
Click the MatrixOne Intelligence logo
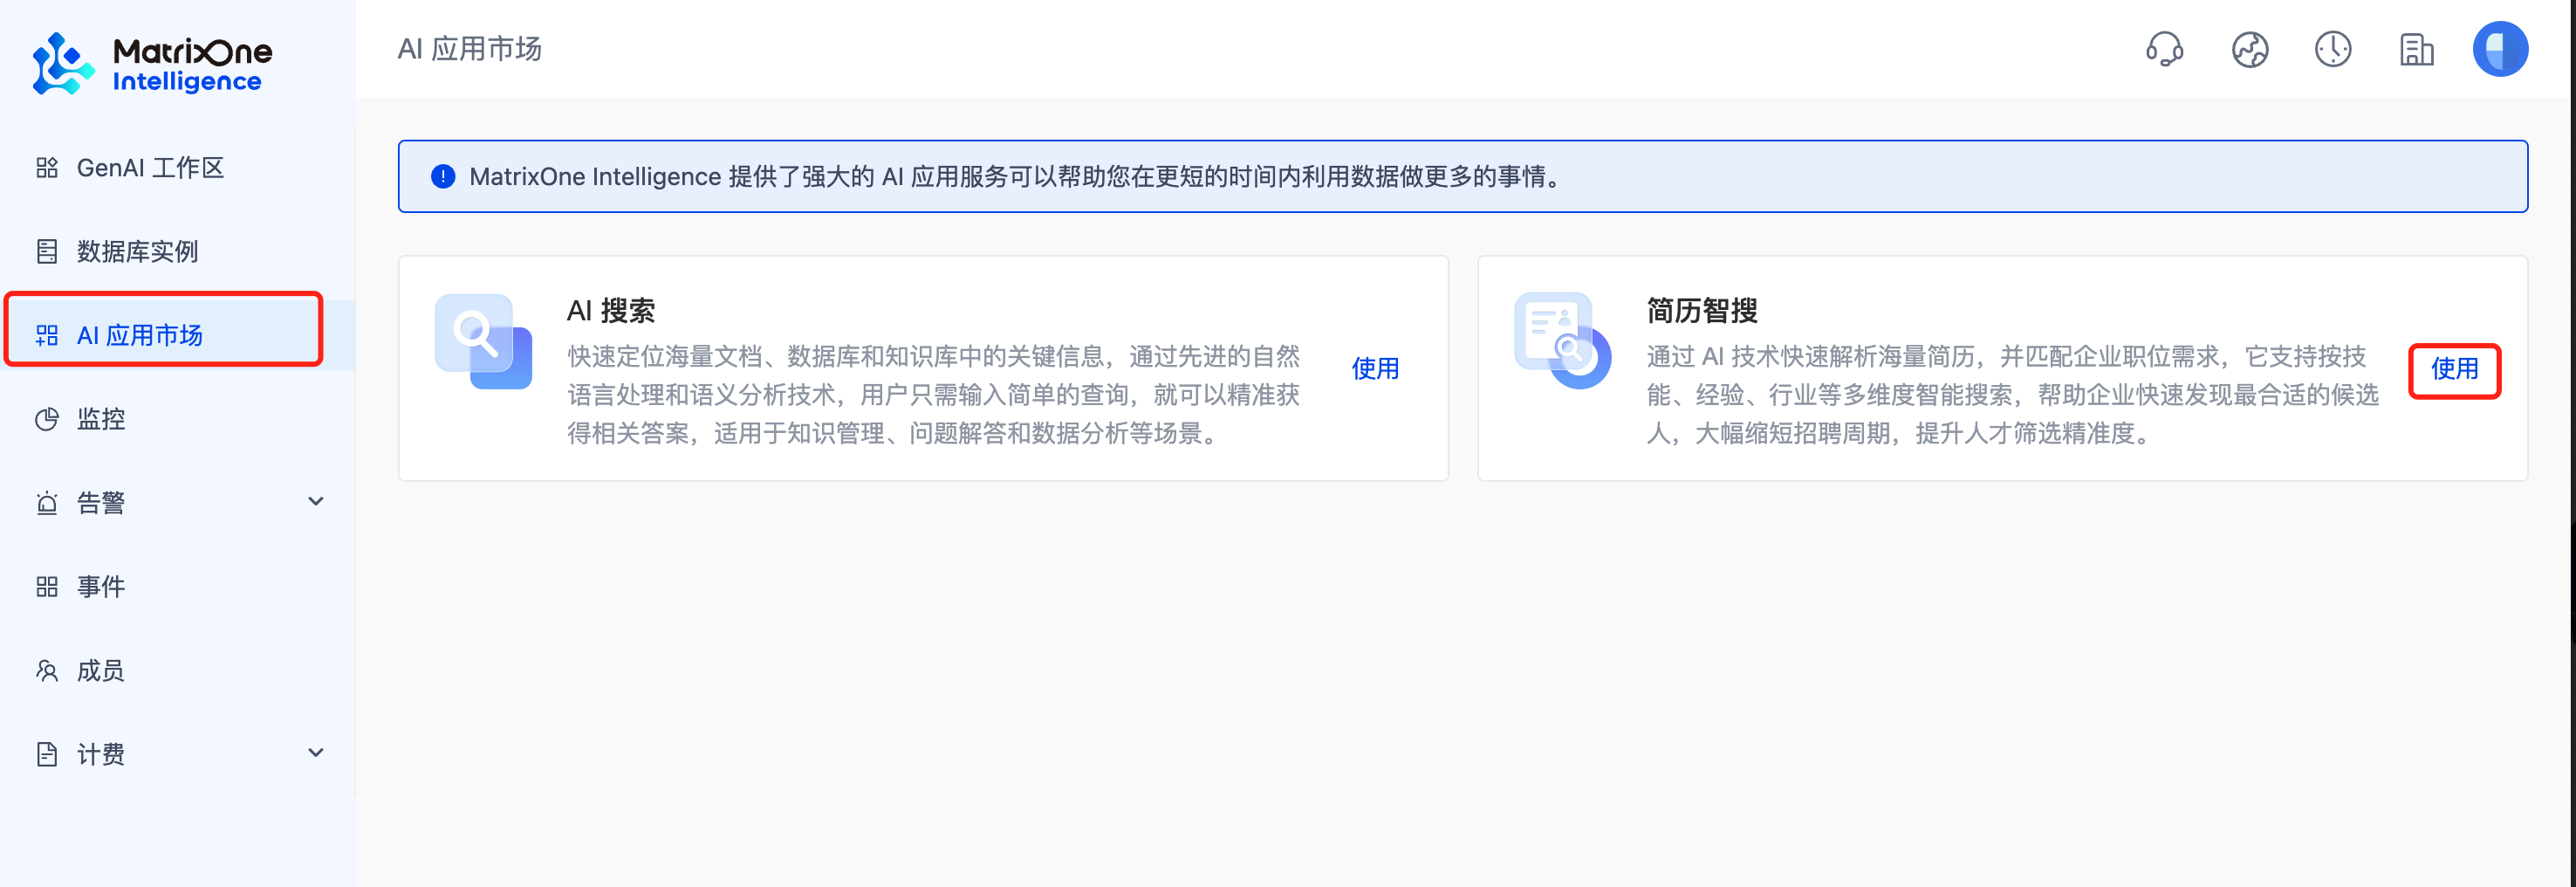click(x=152, y=64)
